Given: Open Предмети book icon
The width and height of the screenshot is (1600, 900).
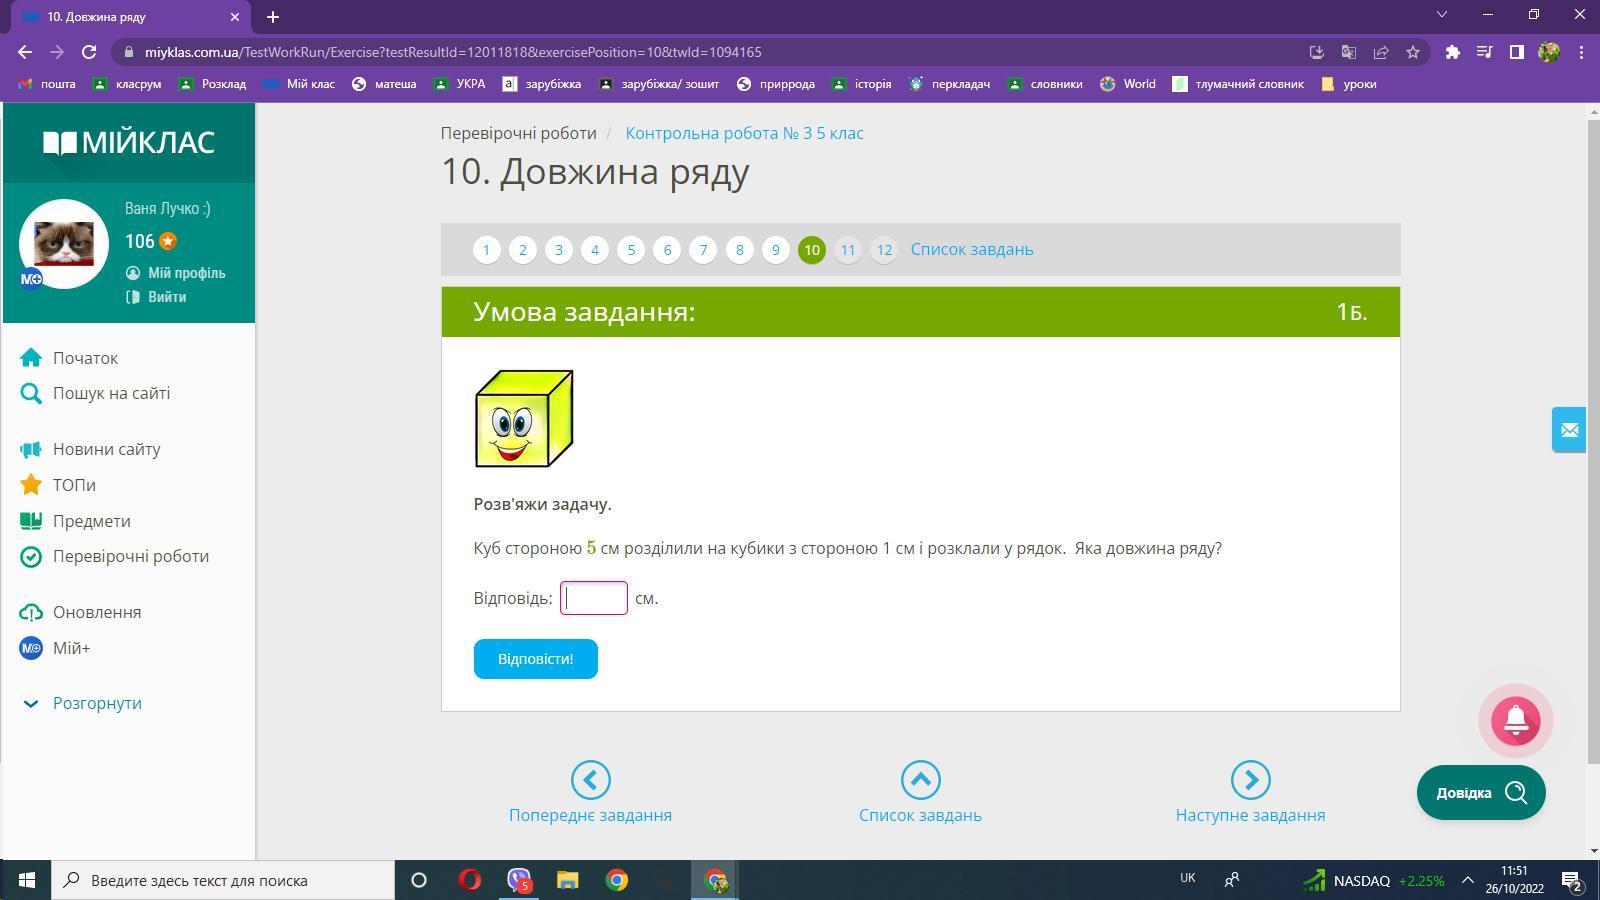Looking at the screenshot, I should tap(31, 521).
